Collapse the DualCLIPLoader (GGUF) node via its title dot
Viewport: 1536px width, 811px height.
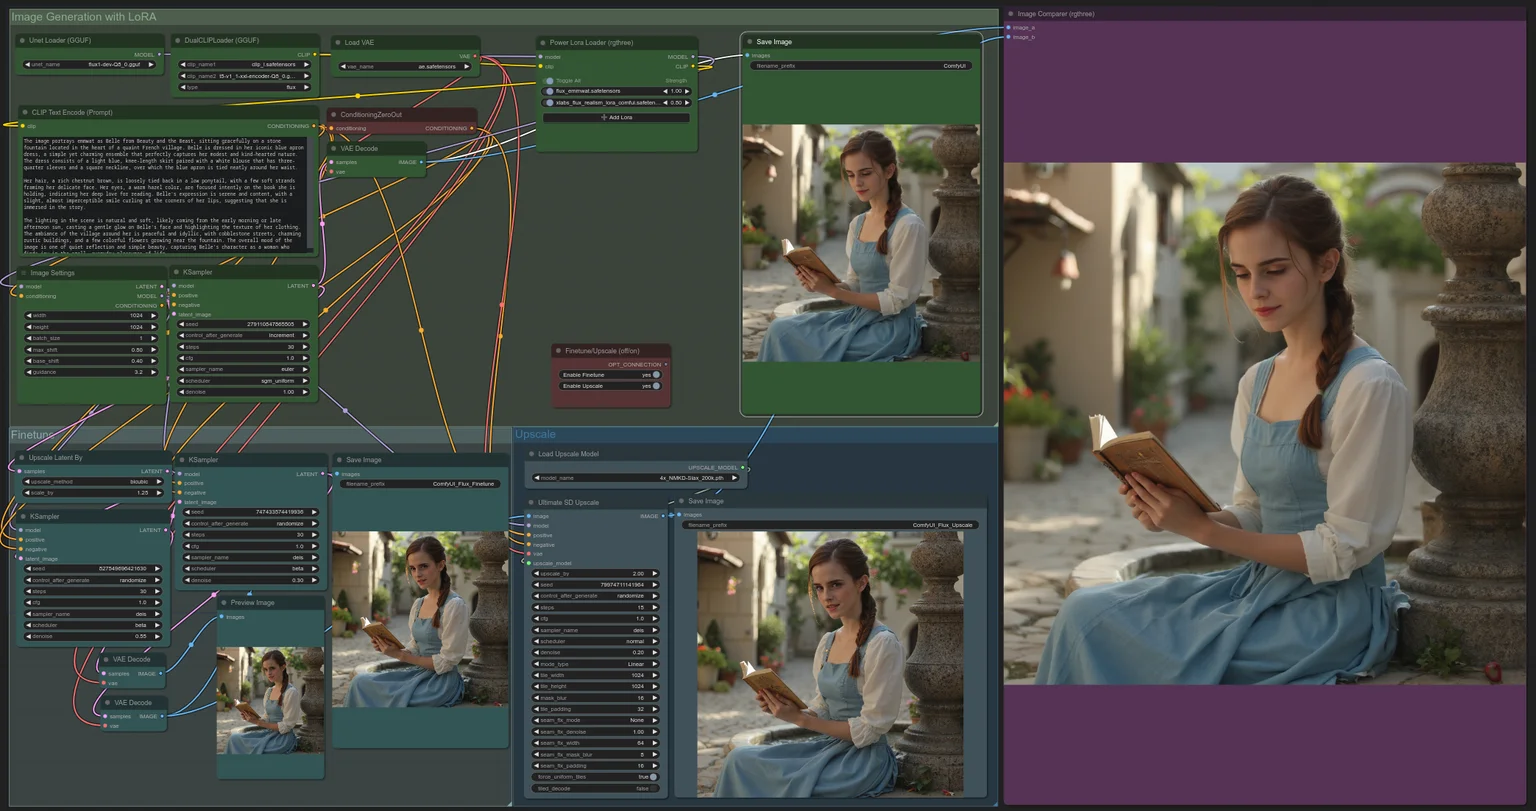[177, 41]
